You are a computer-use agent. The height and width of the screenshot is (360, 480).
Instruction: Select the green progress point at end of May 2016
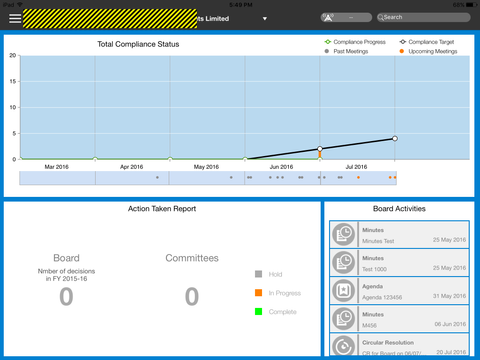pyautogui.click(x=245, y=159)
